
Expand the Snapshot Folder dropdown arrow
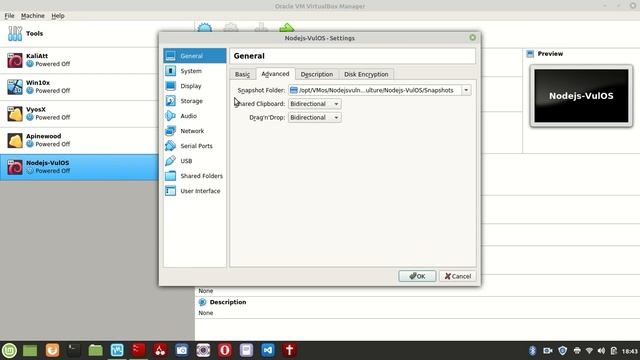coord(466,90)
